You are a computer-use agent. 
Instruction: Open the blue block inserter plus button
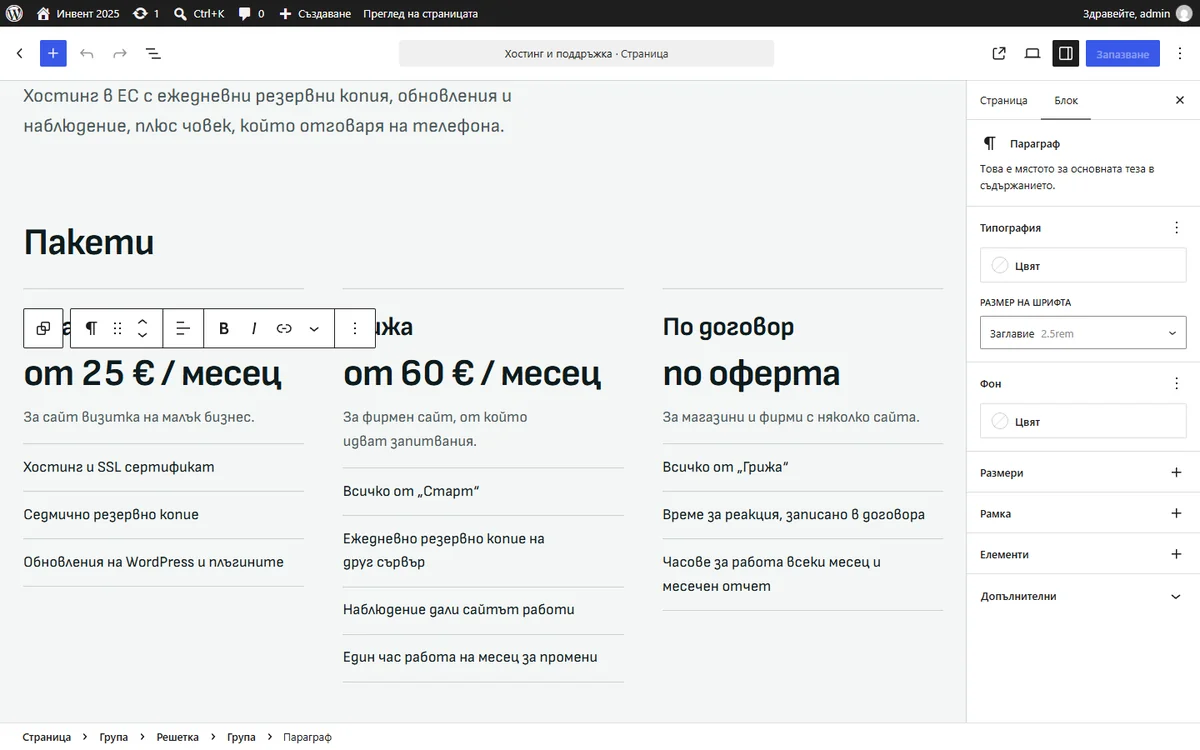click(x=53, y=53)
